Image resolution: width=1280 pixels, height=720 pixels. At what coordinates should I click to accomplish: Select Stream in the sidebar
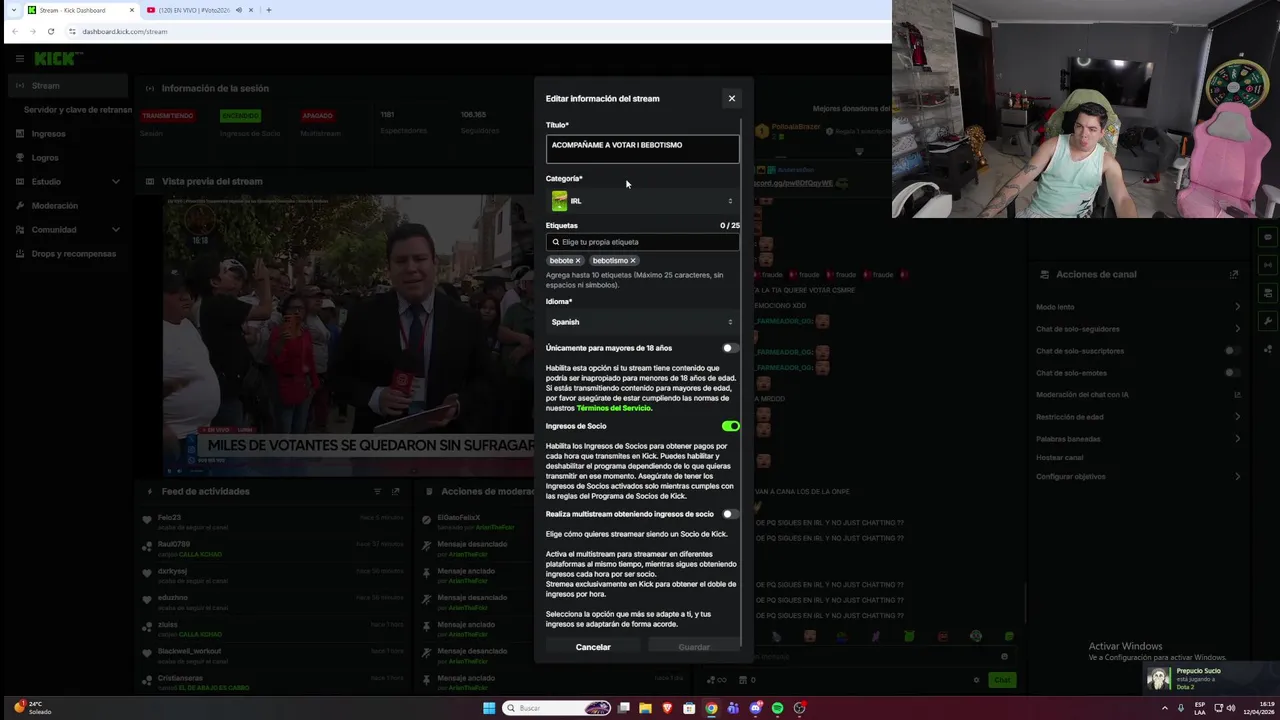point(66,86)
